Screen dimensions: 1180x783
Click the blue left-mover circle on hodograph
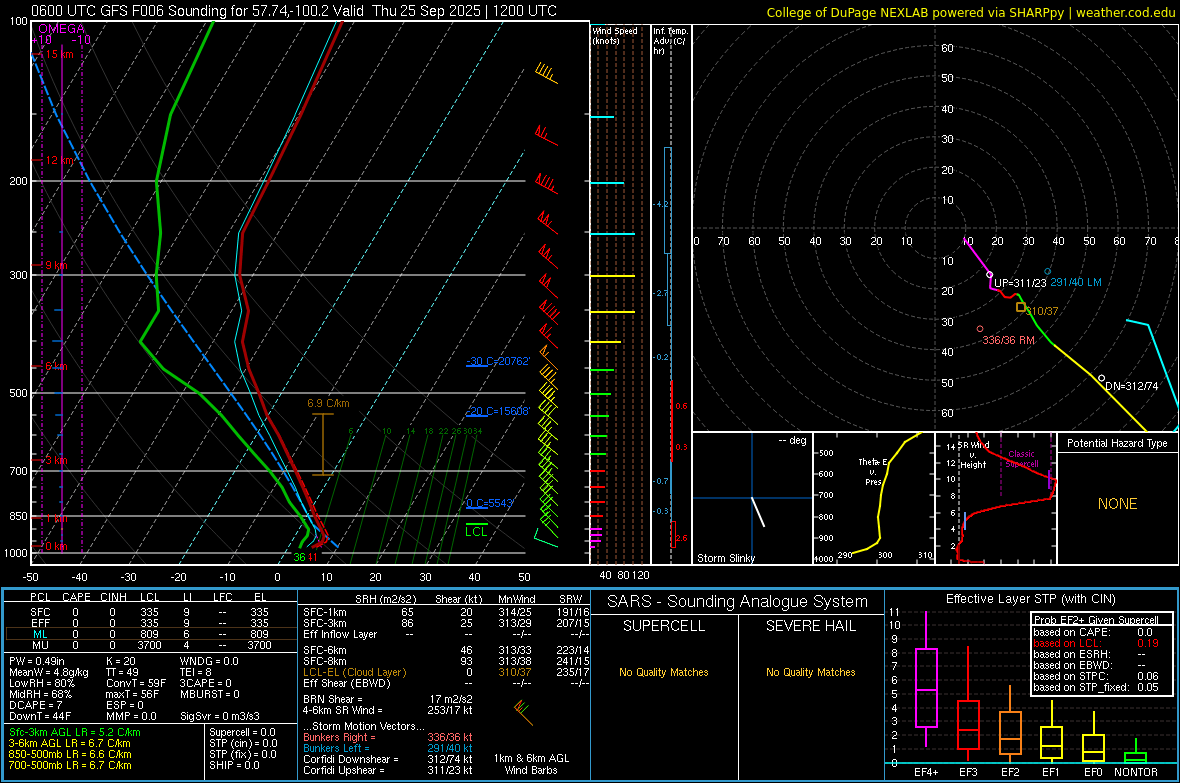click(x=1048, y=271)
